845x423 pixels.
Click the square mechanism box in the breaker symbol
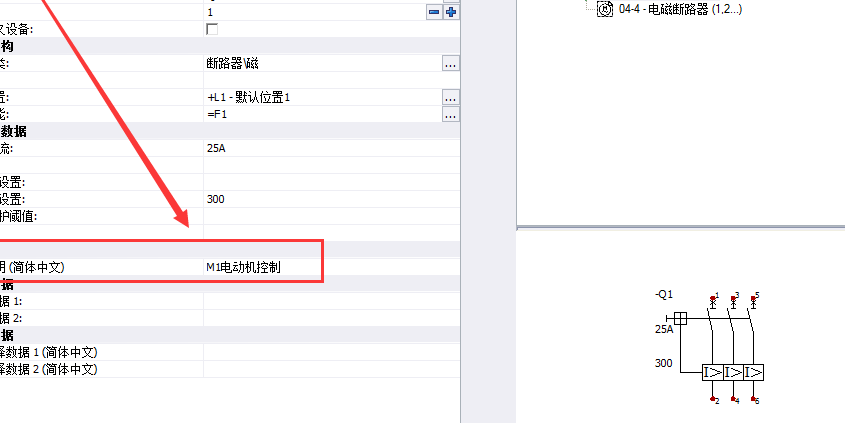click(681, 318)
